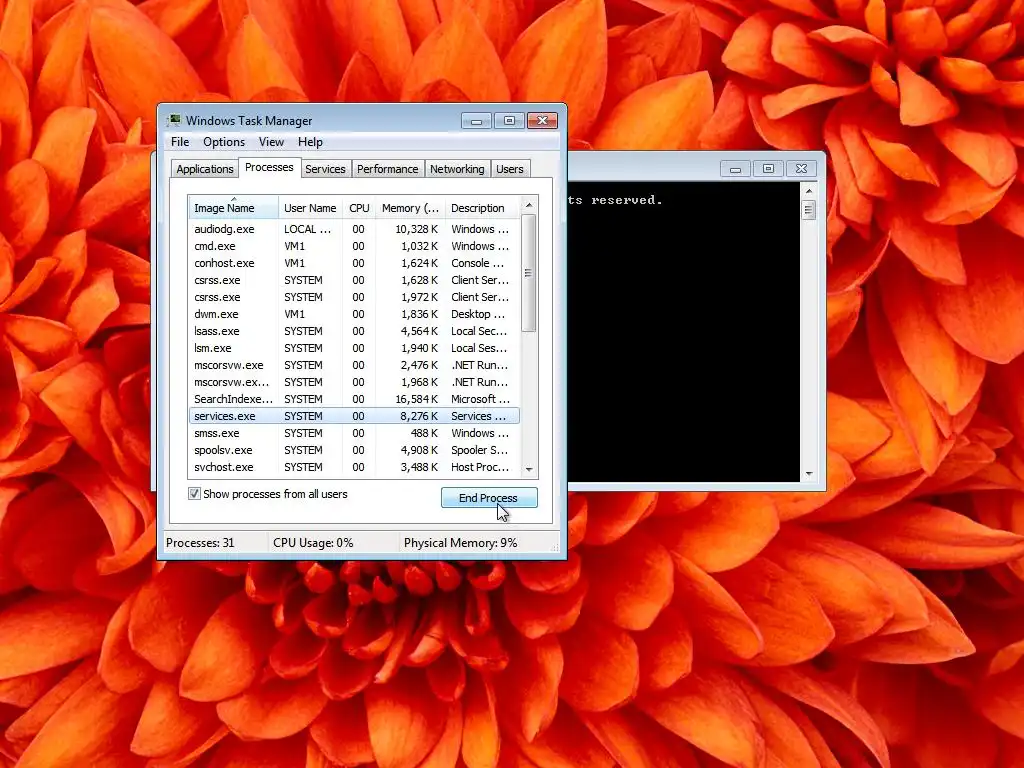
Task: Click the Task Manager title bar icon
Action: coord(174,120)
